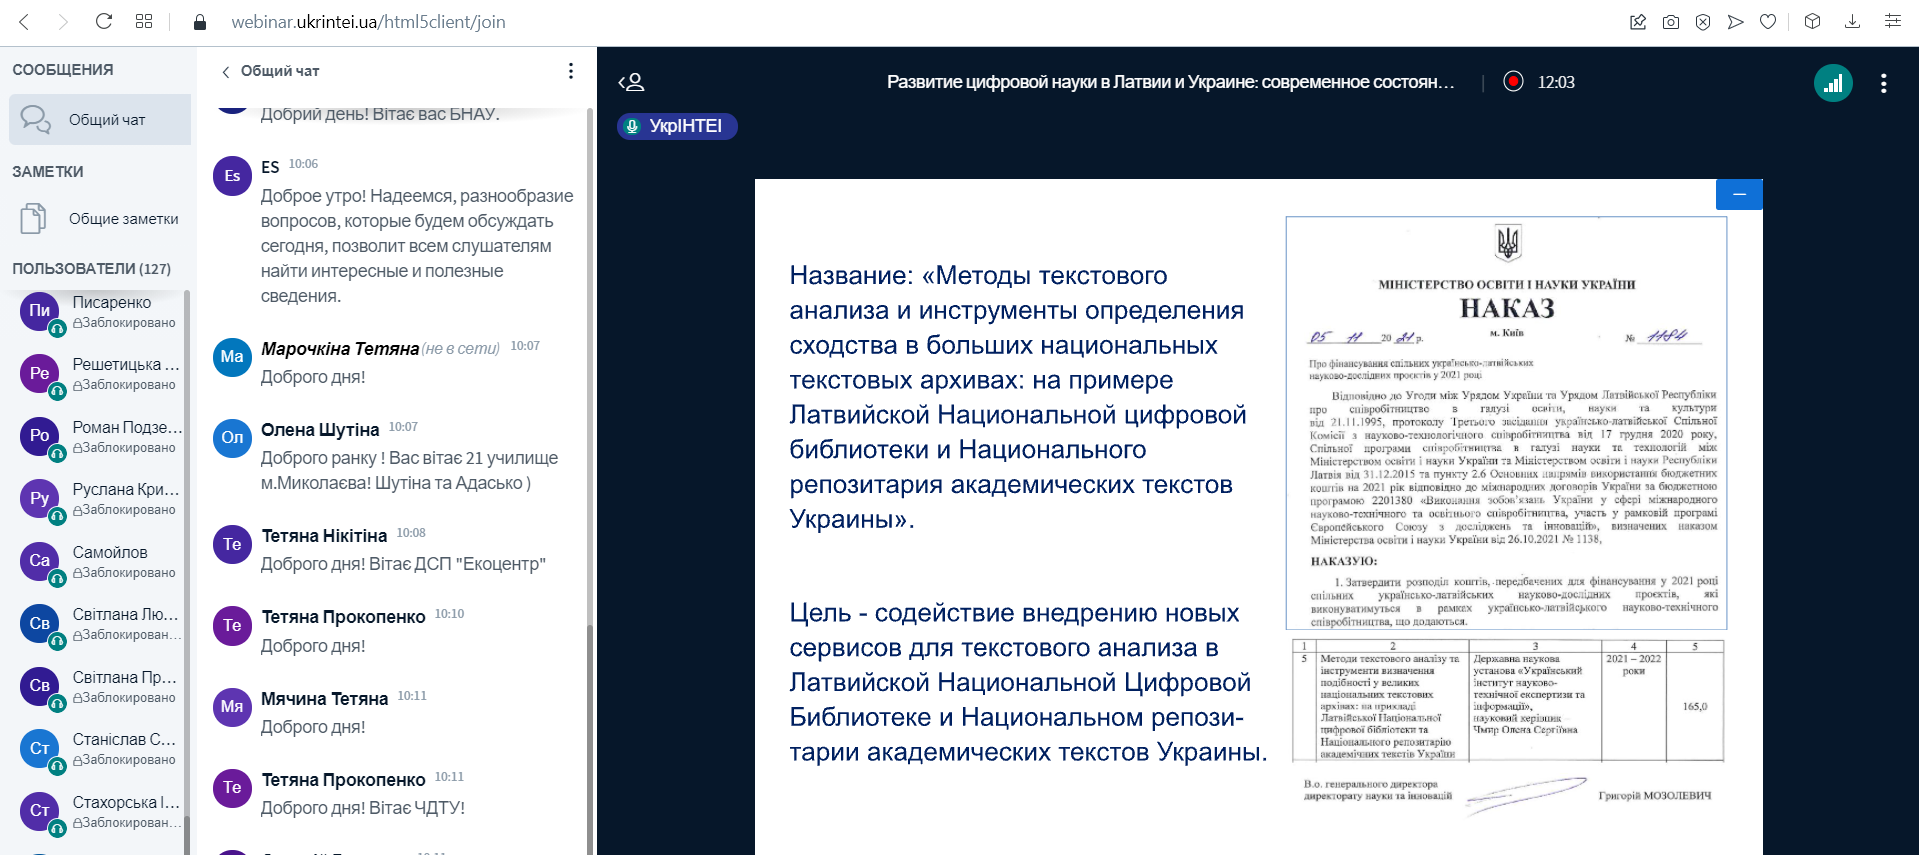Click the Са avatar of Самойлов
Image resolution: width=1919 pixels, height=855 pixels.
pos(39,561)
